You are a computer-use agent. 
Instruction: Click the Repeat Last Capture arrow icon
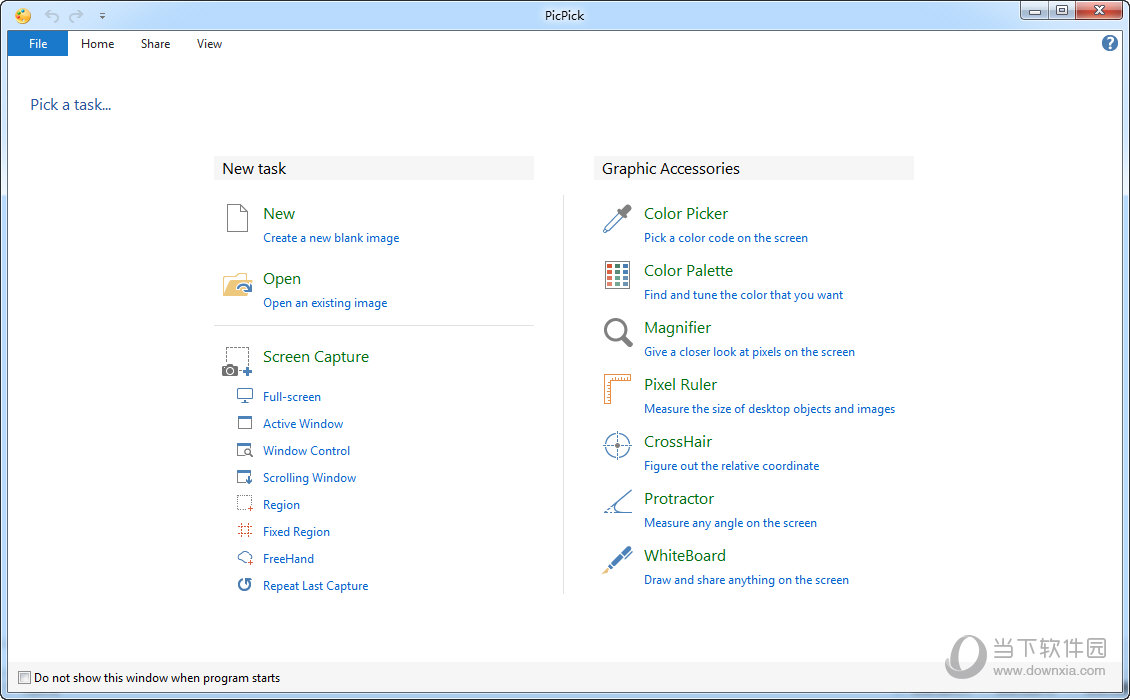245,585
